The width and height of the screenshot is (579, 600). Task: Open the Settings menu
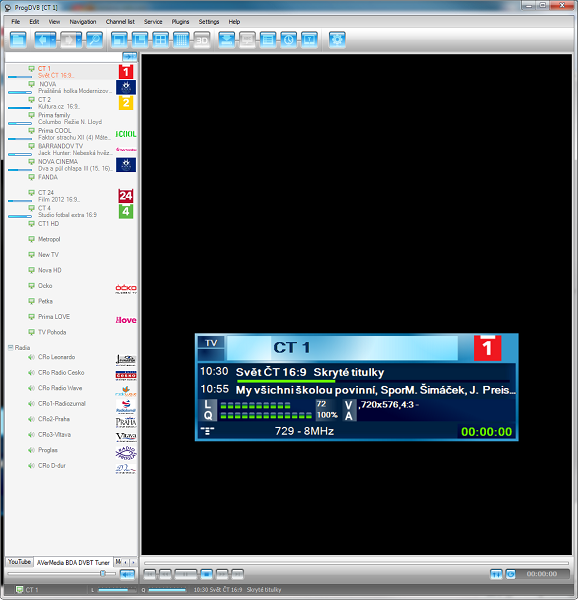(209, 21)
